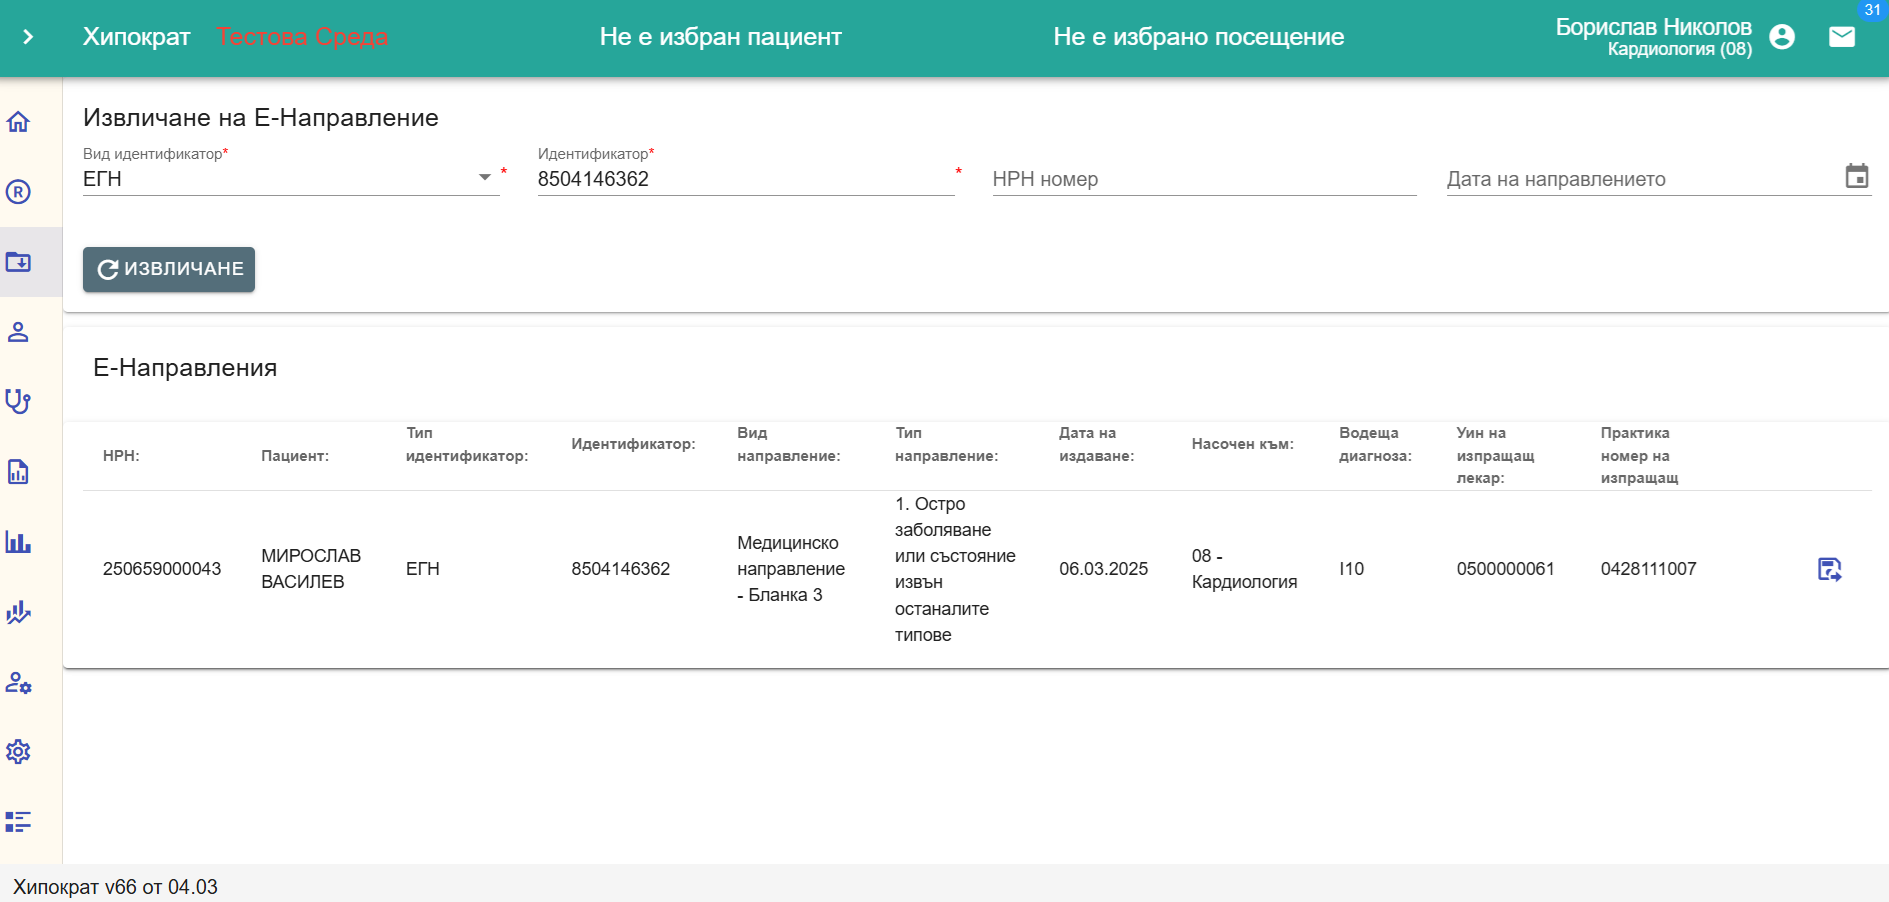This screenshot has width=1889, height=902.
Task: Click the Тип направление description cell
Action: tap(955, 569)
